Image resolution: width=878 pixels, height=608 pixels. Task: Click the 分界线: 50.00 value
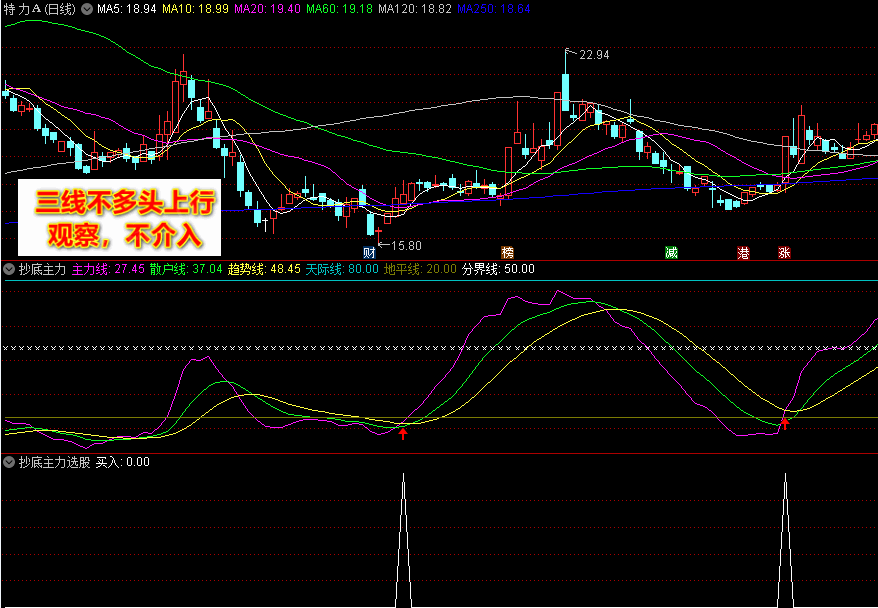pyautogui.click(x=498, y=269)
